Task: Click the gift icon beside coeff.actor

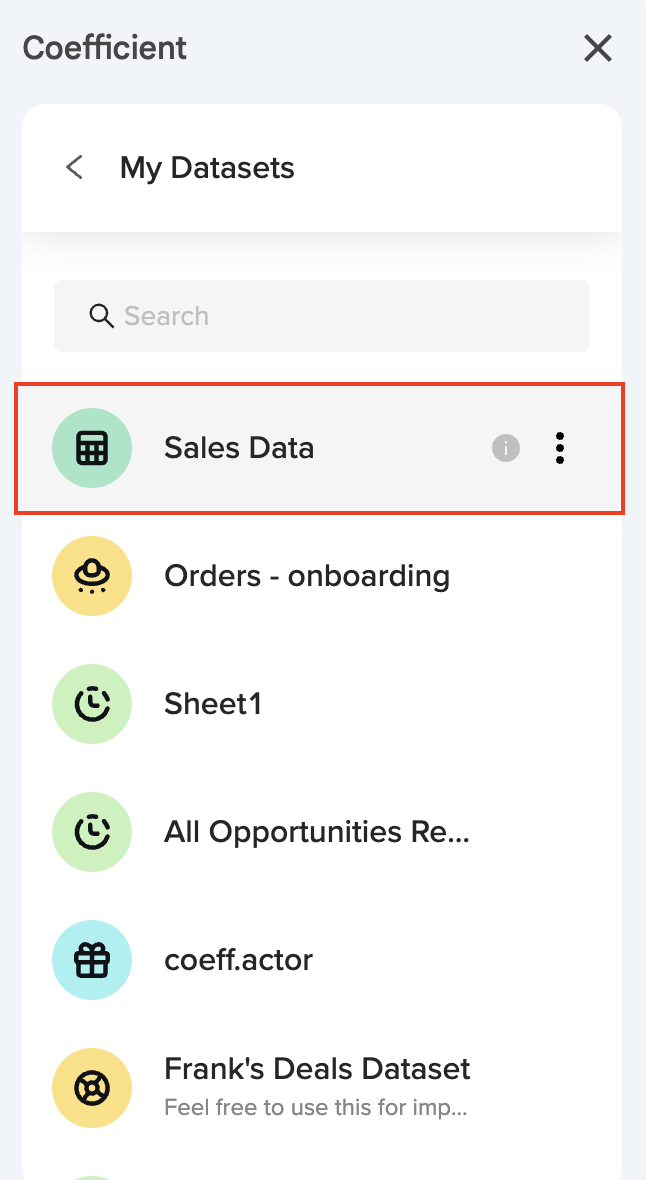Action: coord(92,960)
